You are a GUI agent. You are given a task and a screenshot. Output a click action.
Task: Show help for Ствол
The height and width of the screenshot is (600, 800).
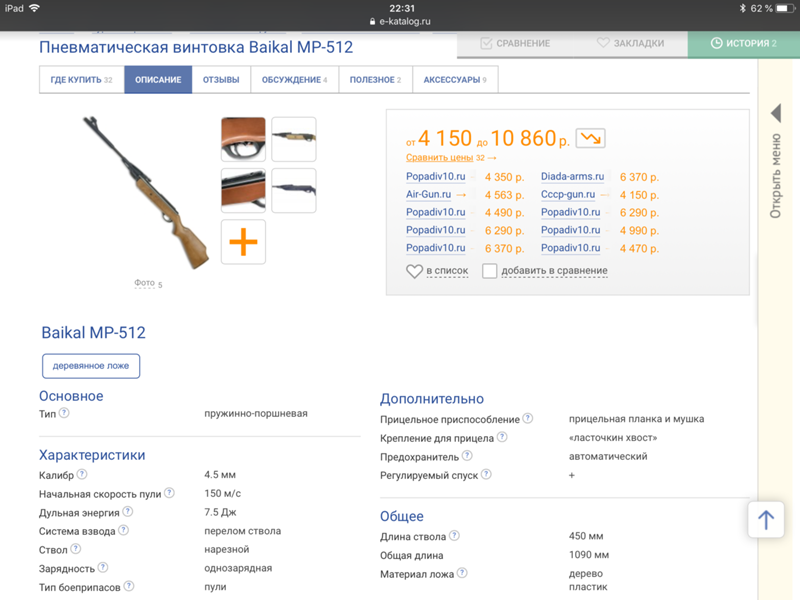click(76, 548)
